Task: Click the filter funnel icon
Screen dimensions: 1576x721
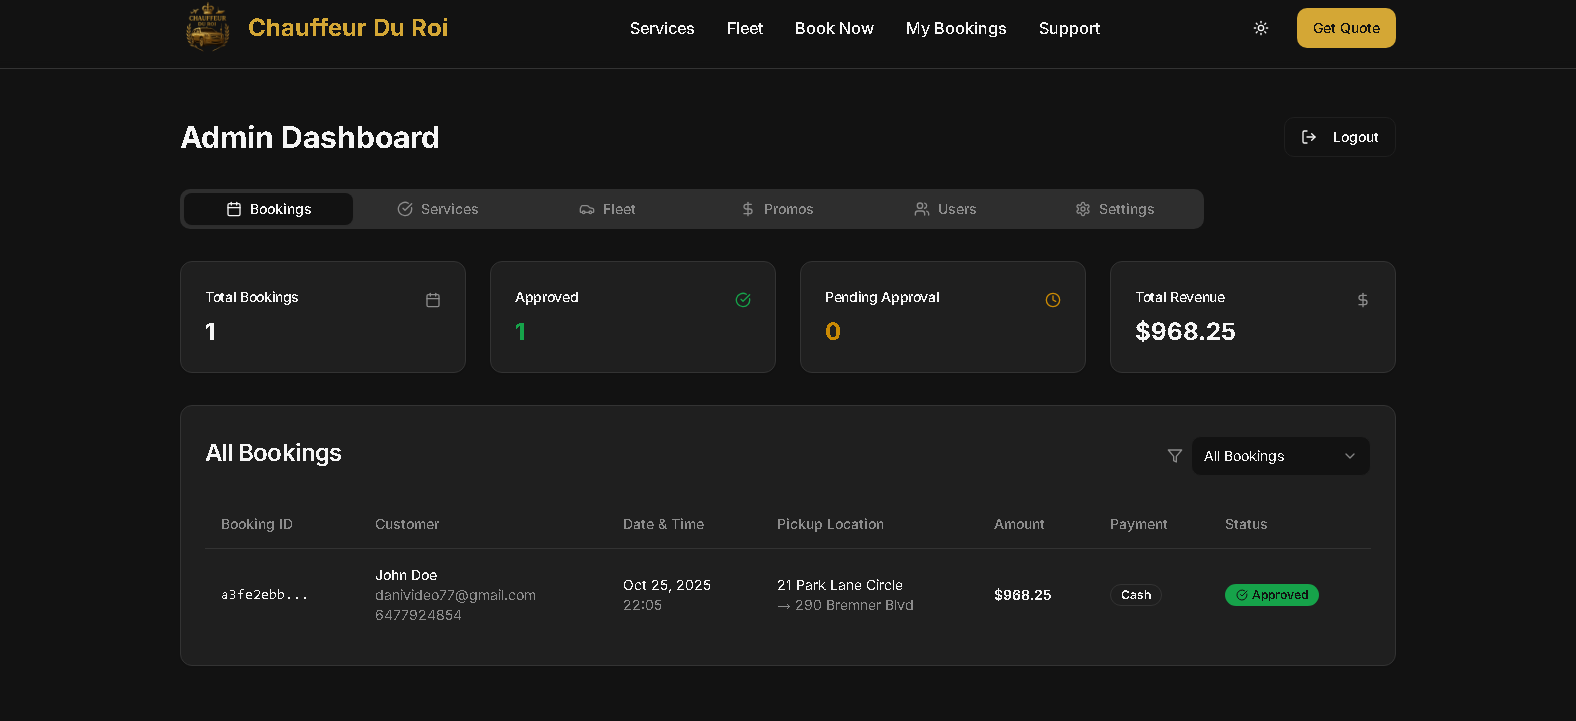Action: tap(1175, 456)
